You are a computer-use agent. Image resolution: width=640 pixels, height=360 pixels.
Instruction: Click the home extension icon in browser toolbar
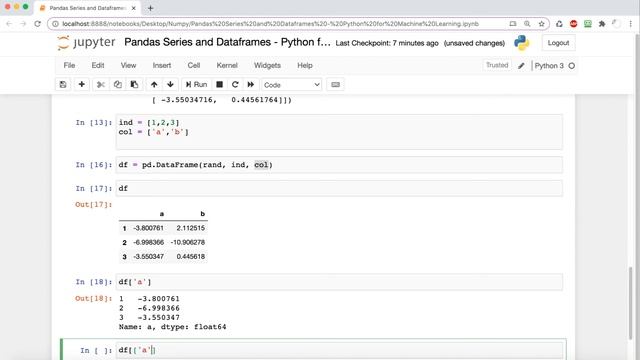point(559,24)
